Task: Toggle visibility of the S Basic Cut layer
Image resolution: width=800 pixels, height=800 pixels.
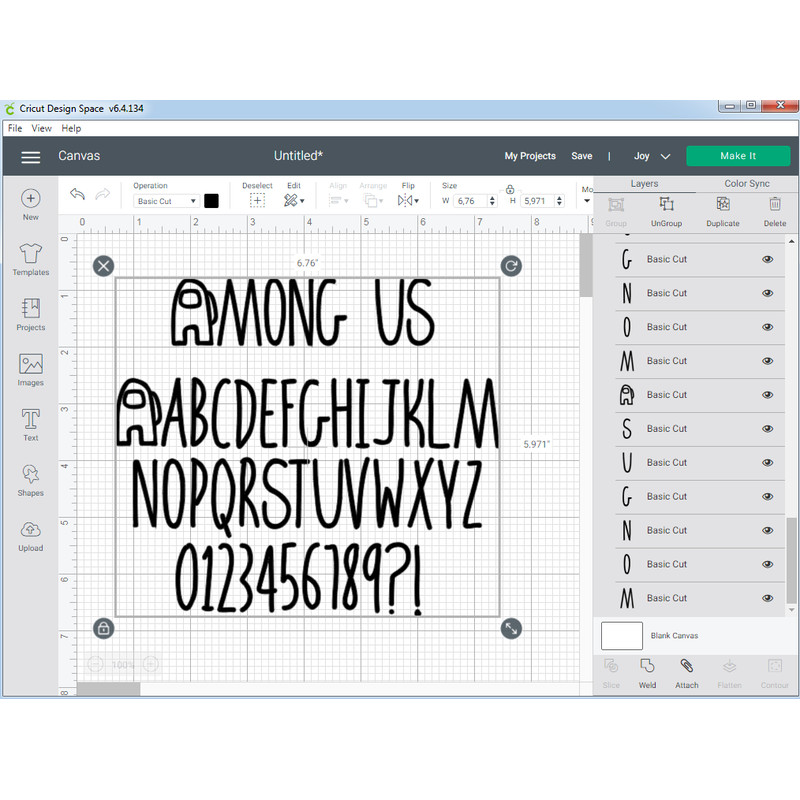Action: click(x=768, y=428)
